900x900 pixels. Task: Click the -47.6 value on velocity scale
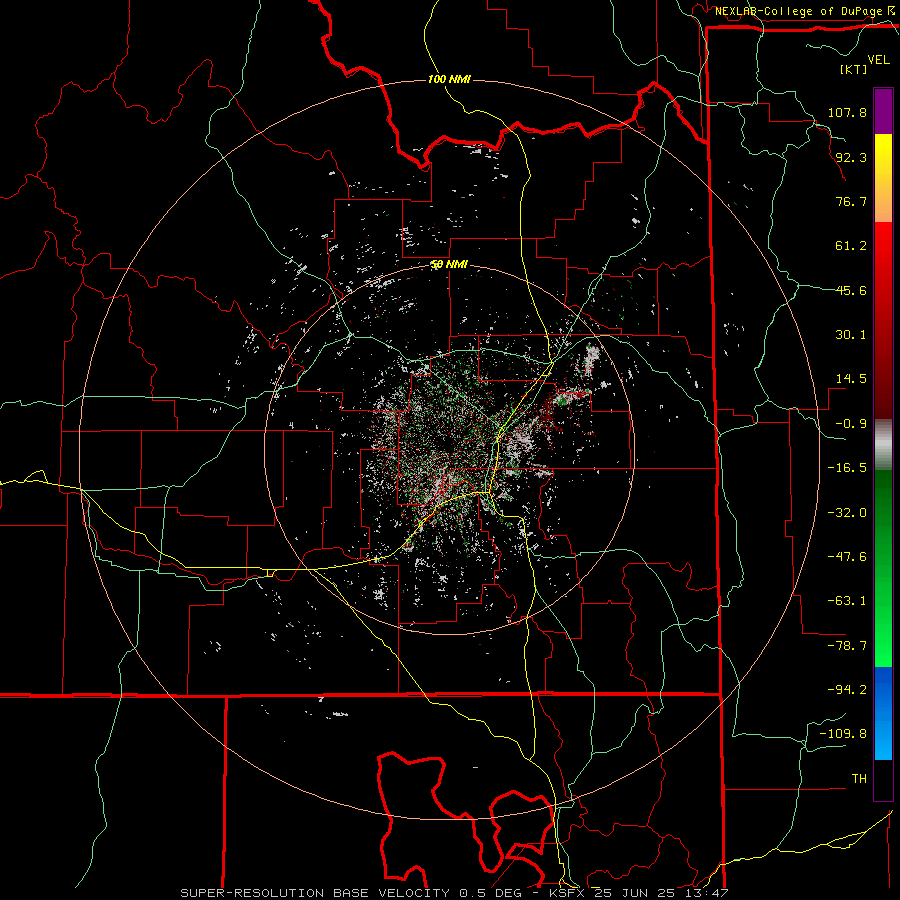pyautogui.click(x=847, y=557)
